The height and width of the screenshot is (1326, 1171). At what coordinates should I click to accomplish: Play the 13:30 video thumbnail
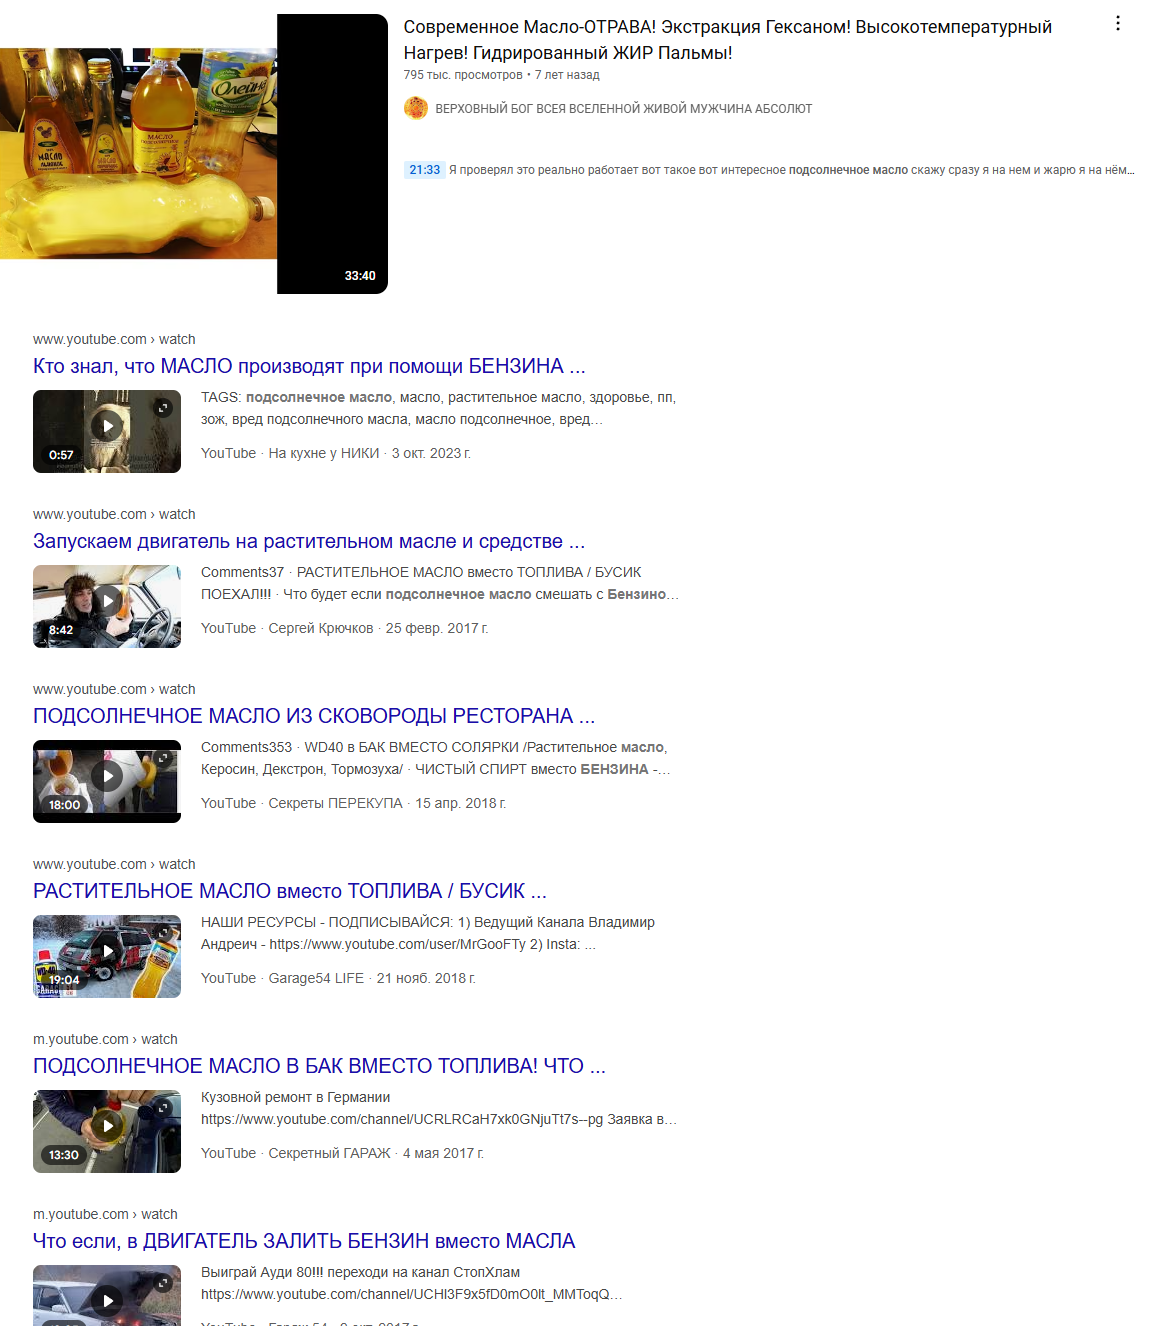(107, 1131)
